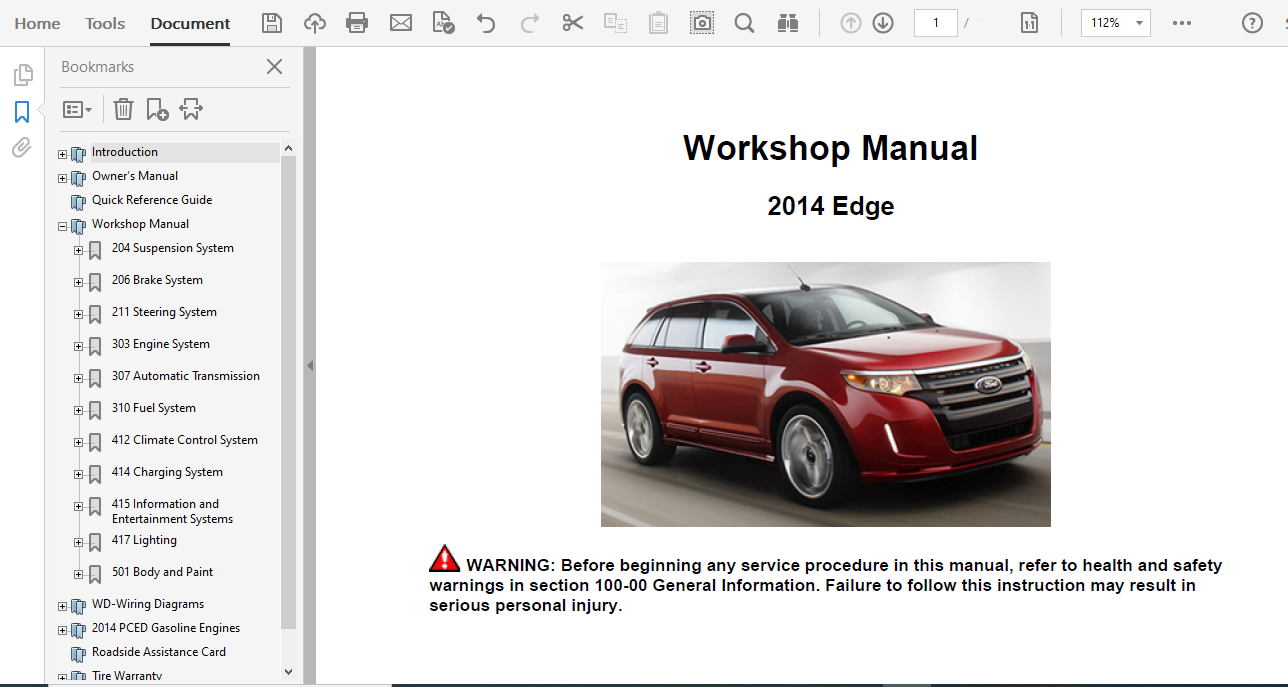Expand the 204 Suspension System bookmark
Screen dimensions: 1288x687
coord(78,251)
